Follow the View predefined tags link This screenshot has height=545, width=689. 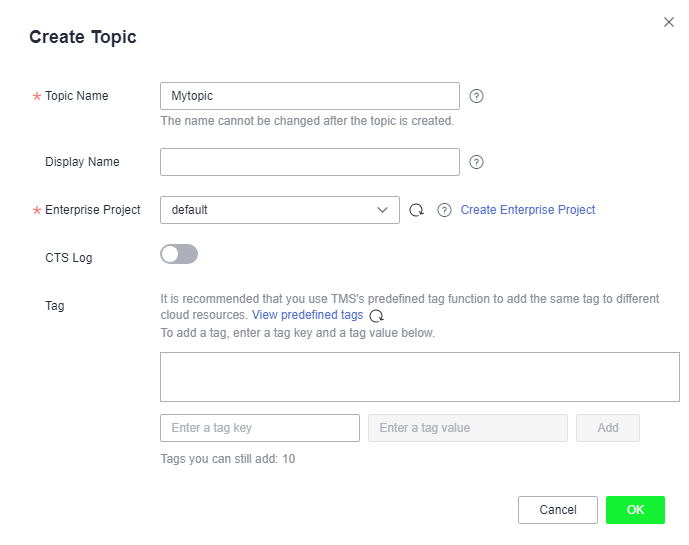coord(308,315)
